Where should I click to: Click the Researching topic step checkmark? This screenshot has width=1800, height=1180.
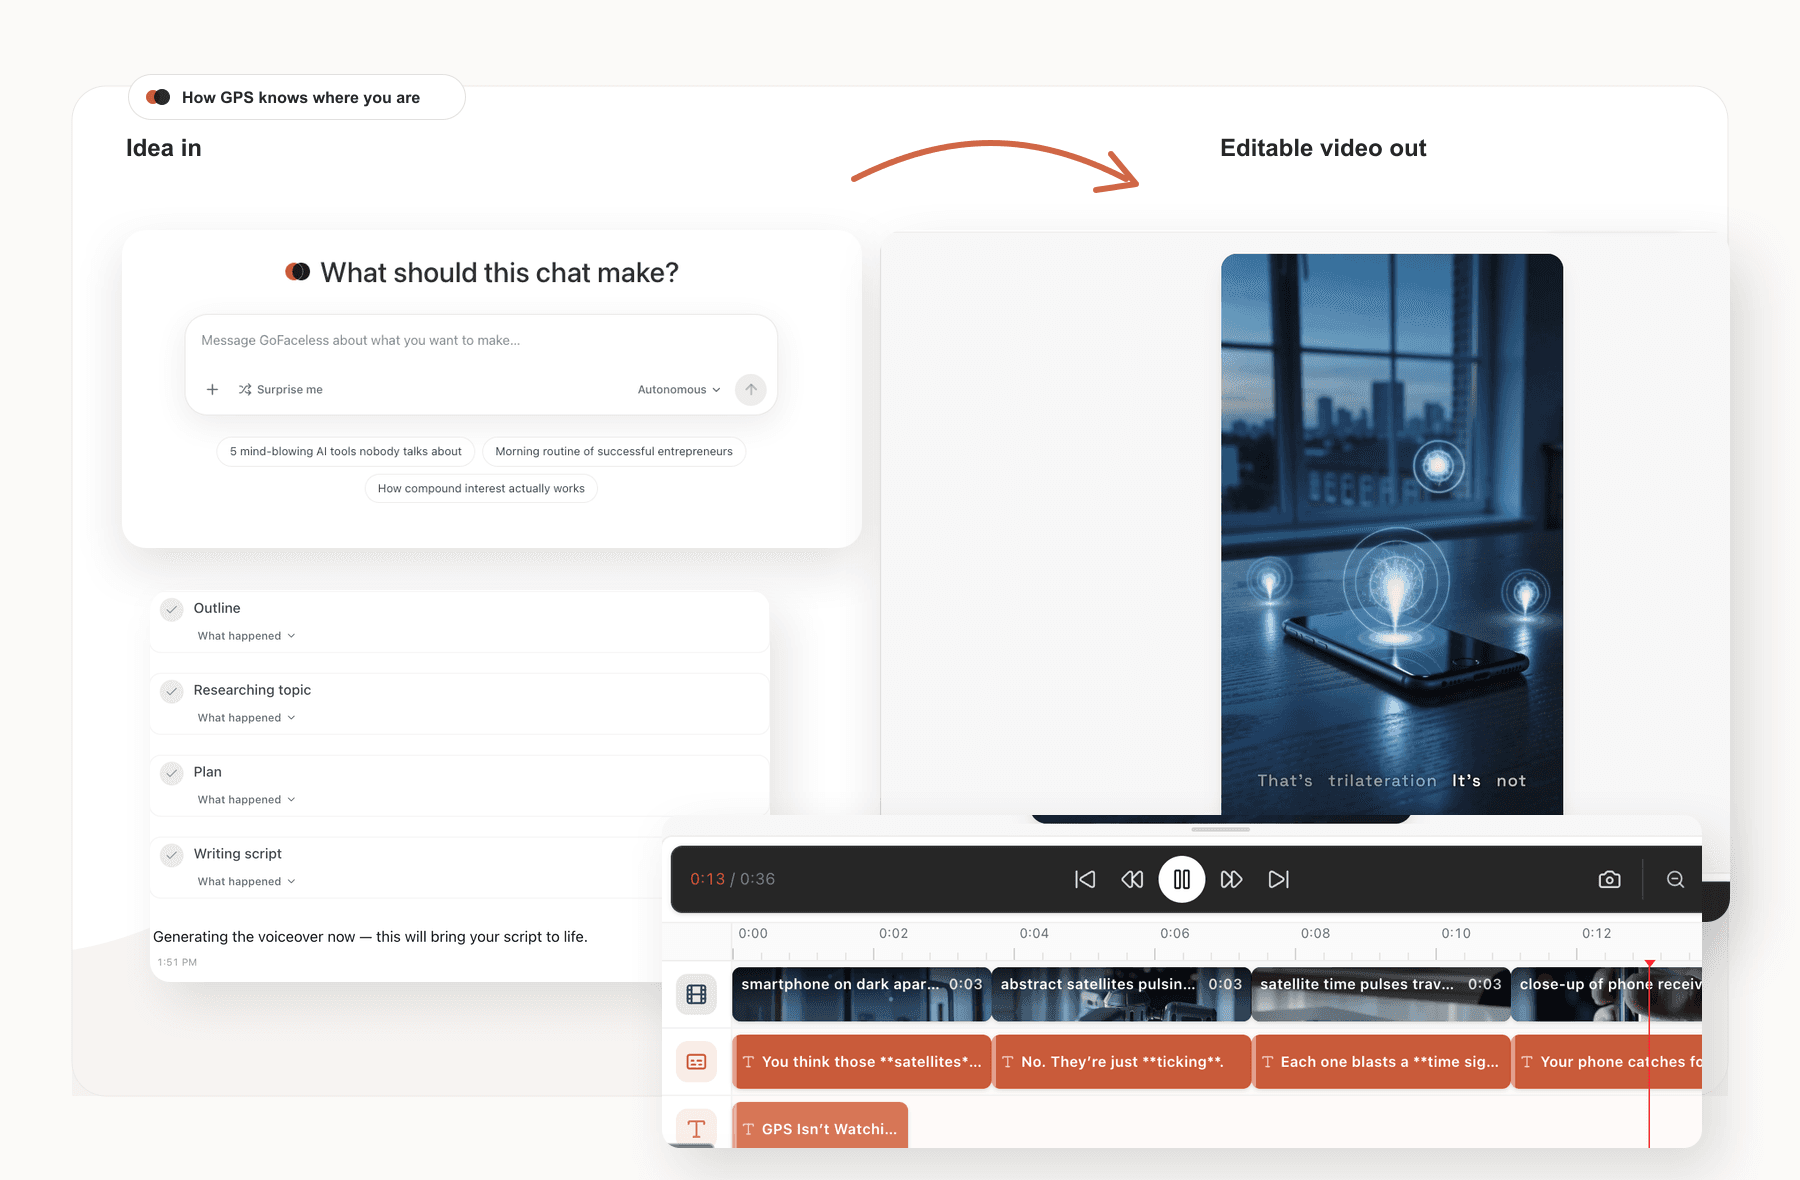click(172, 691)
